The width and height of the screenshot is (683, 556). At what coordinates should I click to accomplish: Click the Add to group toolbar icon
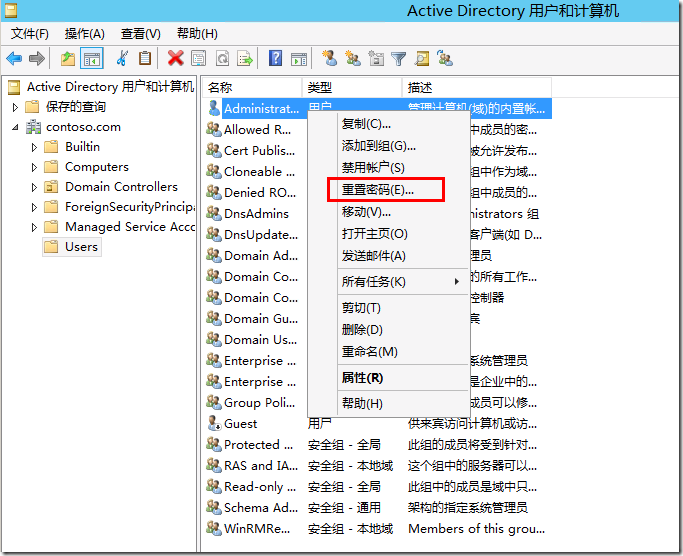[x=445, y=58]
